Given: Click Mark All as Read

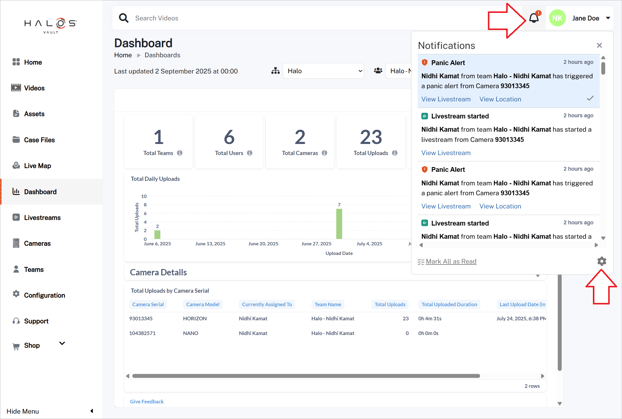Looking at the screenshot, I should click(450, 262).
